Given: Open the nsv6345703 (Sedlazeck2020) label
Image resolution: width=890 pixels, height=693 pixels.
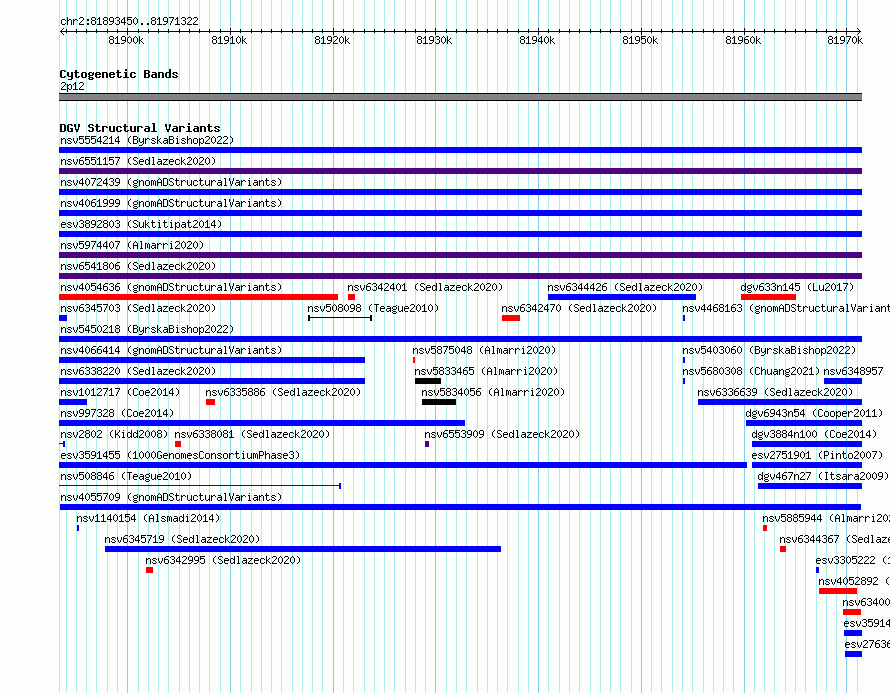Looking at the screenshot, I should (x=138, y=308).
